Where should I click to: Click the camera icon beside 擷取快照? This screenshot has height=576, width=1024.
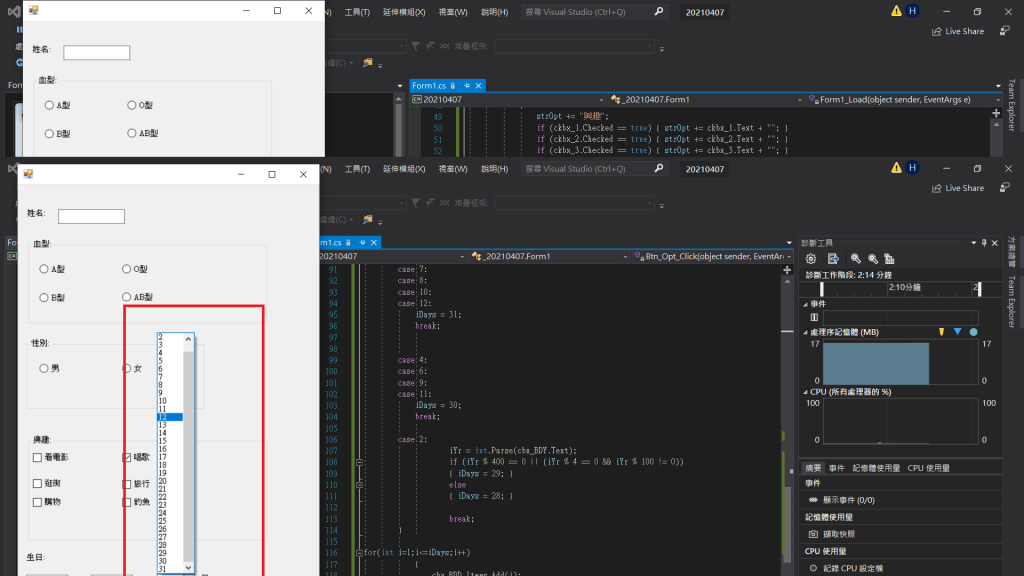point(813,534)
